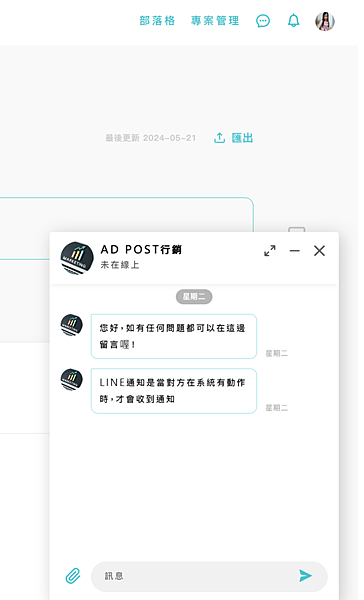Open the notifications bell
364x600 pixels.
pos(294,21)
